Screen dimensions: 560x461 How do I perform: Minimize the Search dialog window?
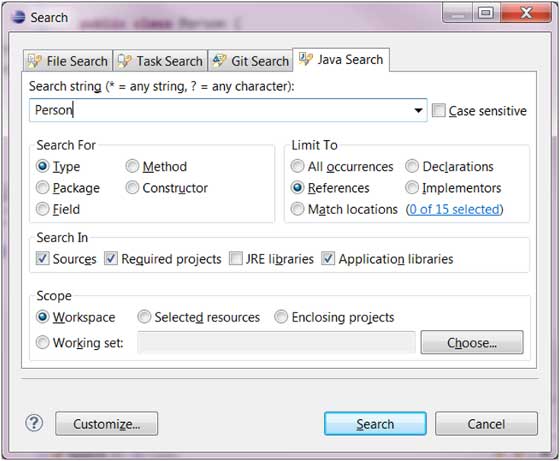point(457,13)
